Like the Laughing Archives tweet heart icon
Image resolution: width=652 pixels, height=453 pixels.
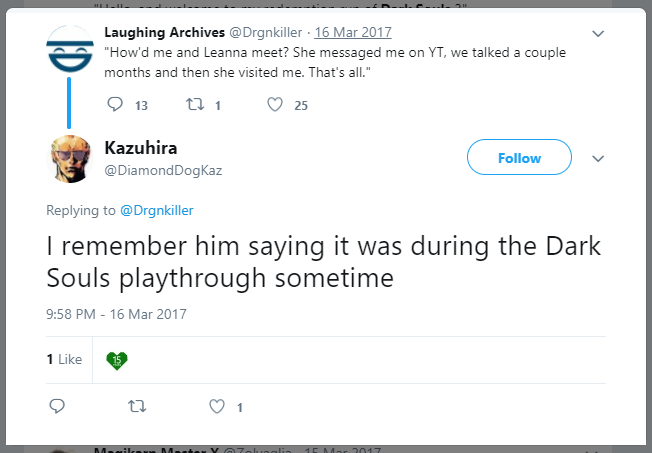275,104
